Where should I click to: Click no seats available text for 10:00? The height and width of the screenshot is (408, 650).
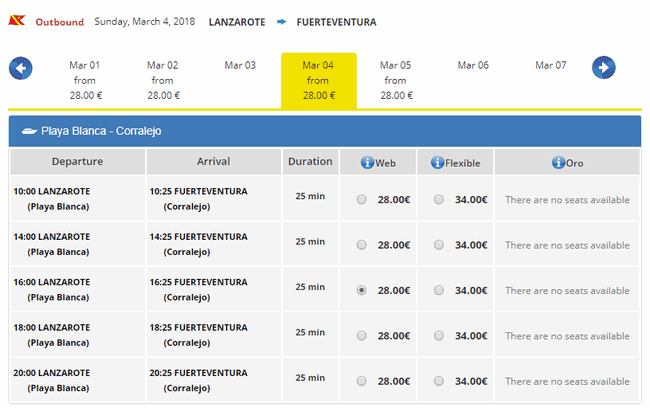567,200
